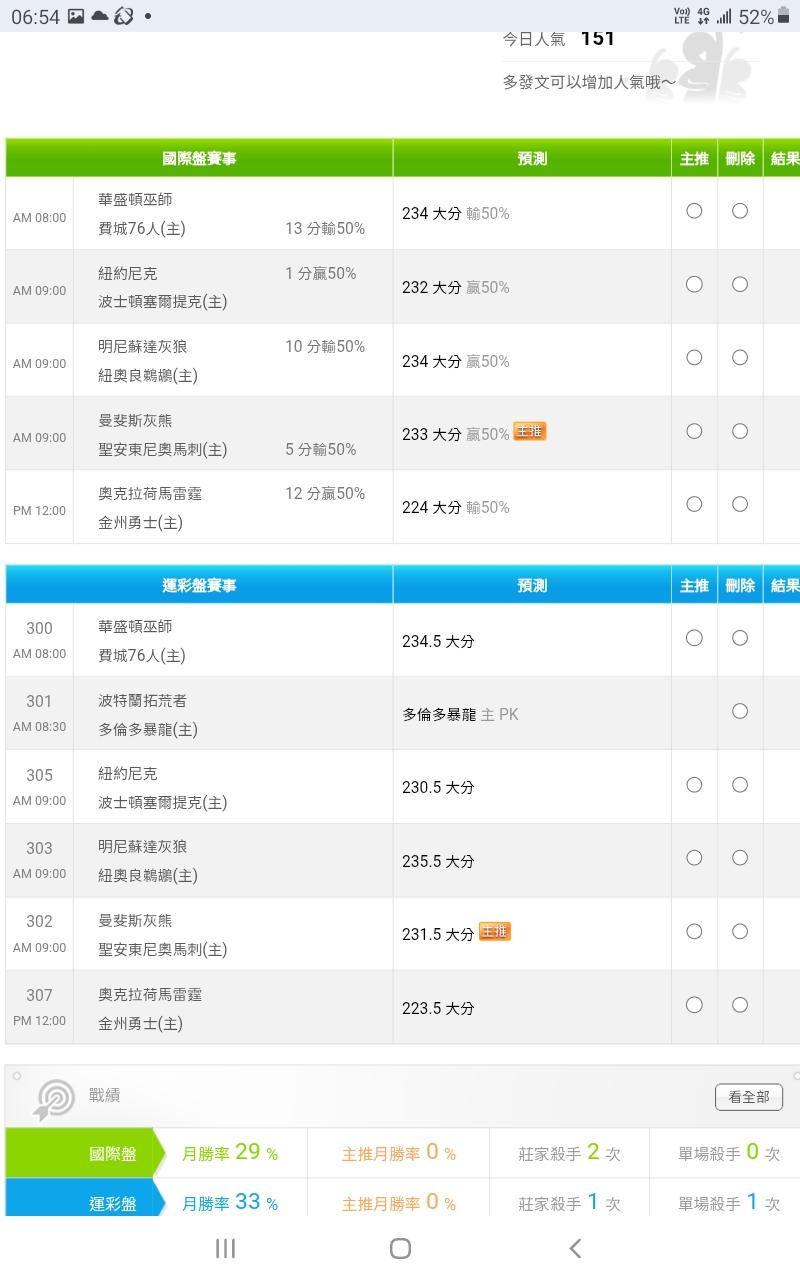Screen dimensions: 800x1280
Task: Tap the target record icon beside 戰績
Action: tap(54, 1099)
